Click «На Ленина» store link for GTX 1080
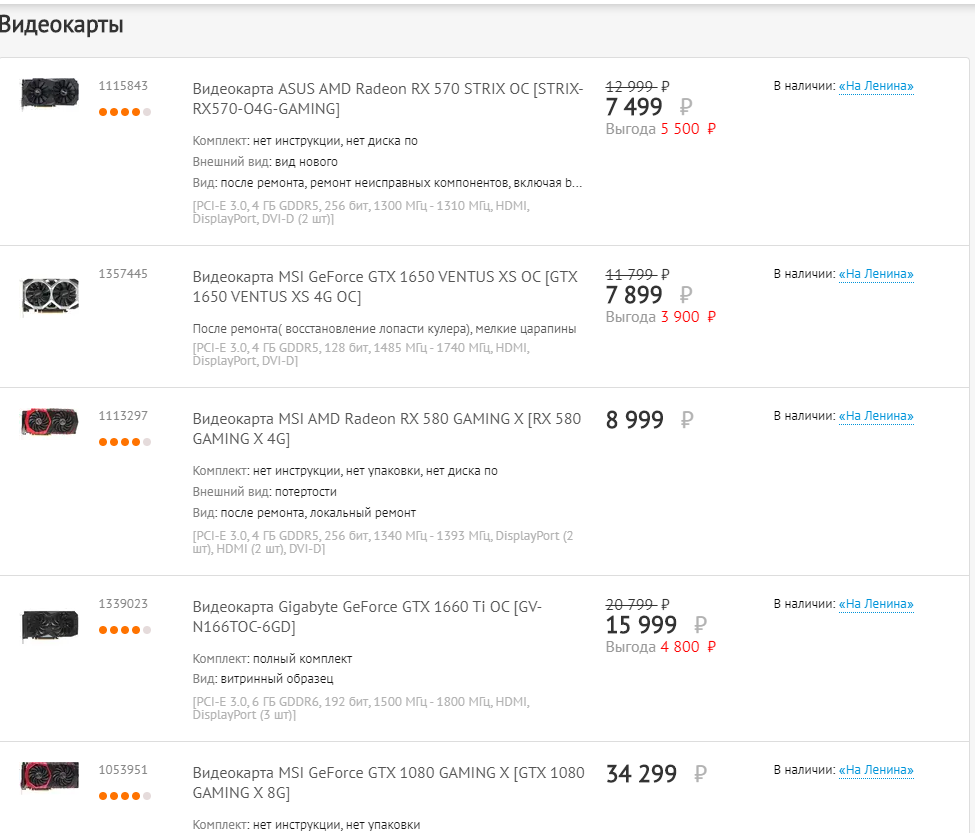The width and height of the screenshot is (975, 833). (x=876, y=770)
